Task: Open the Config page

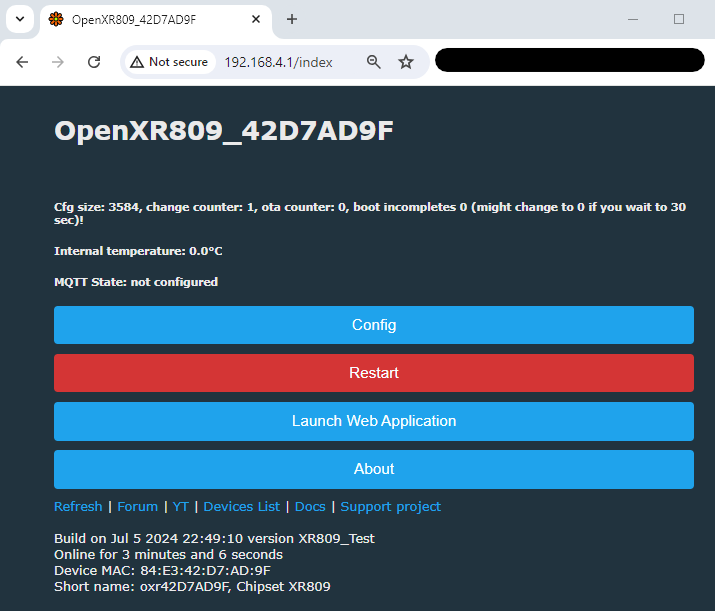Action: click(x=374, y=325)
